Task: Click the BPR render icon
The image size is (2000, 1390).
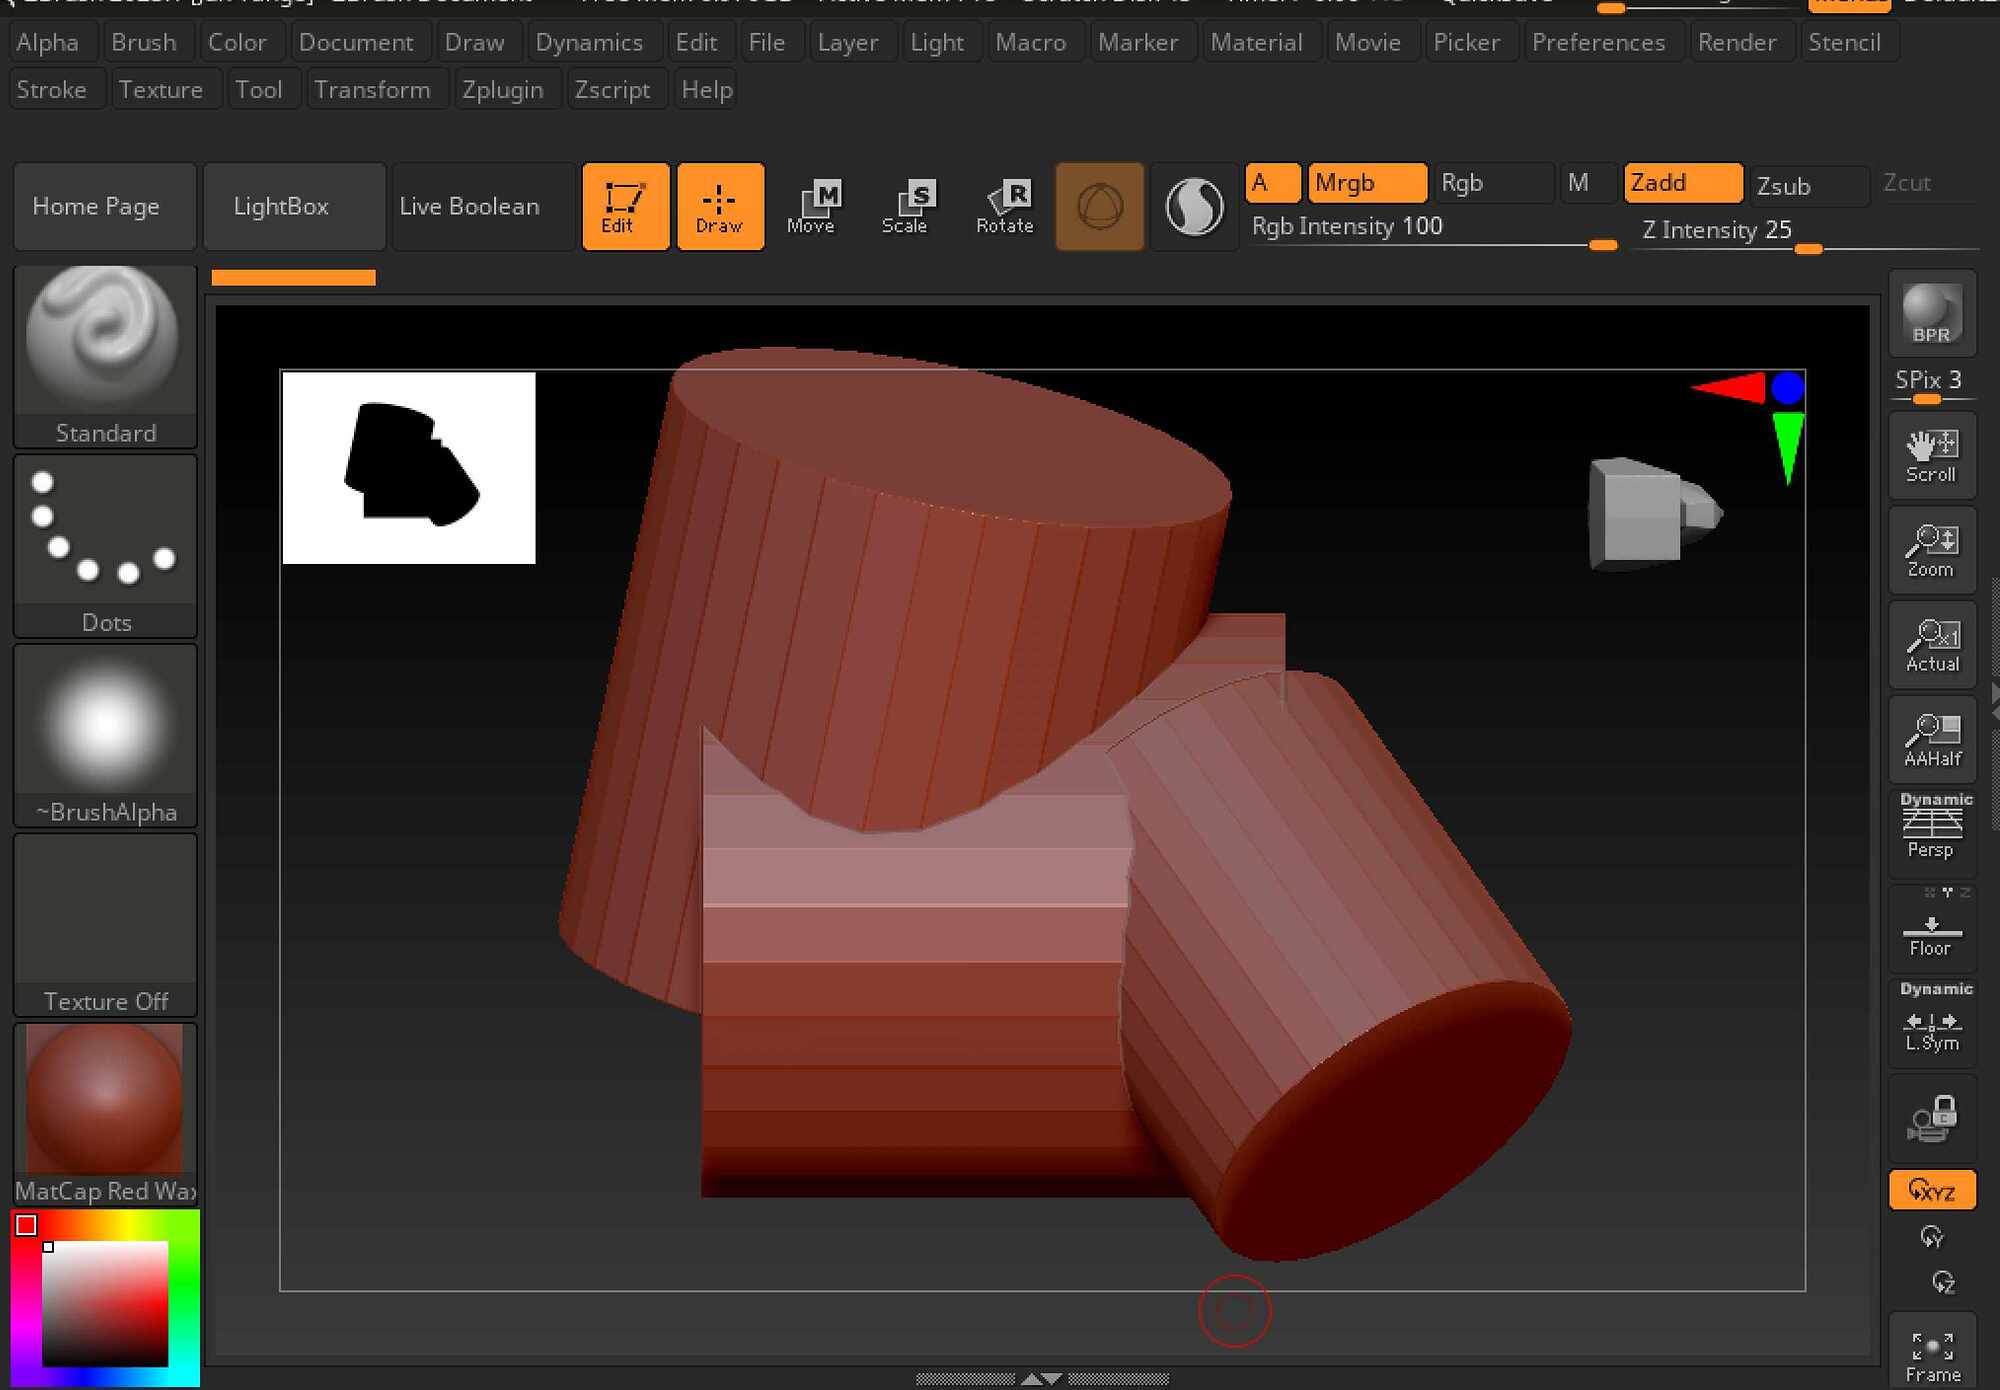Action: click(x=1930, y=312)
